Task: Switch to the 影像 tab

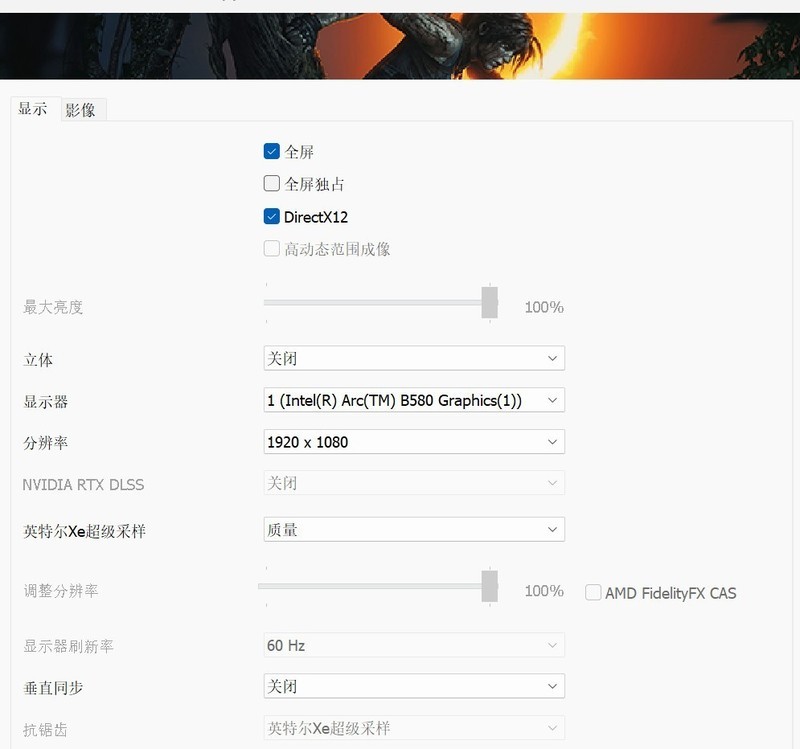Action: coord(83,109)
